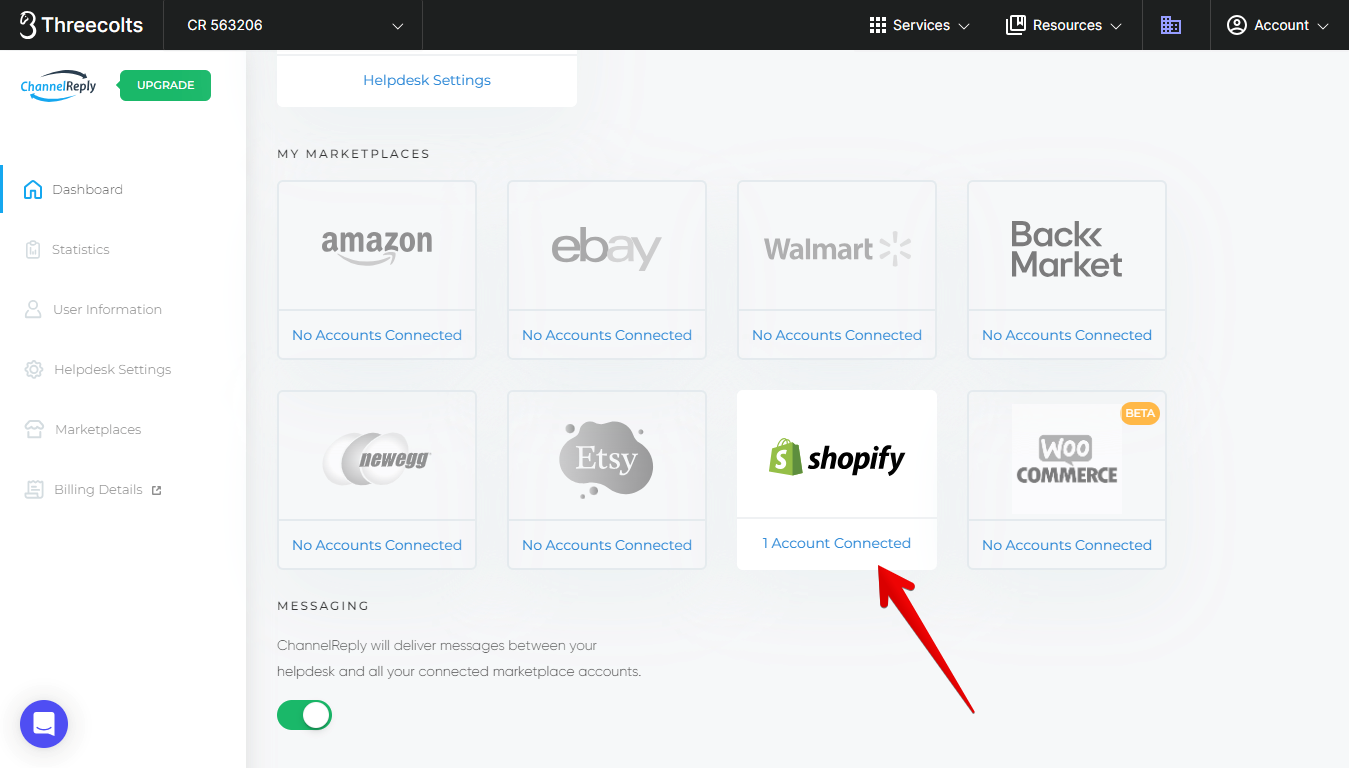This screenshot has width=1349, height=768.
Task: Click the Resources book icon
Action: pos(1016,25)
